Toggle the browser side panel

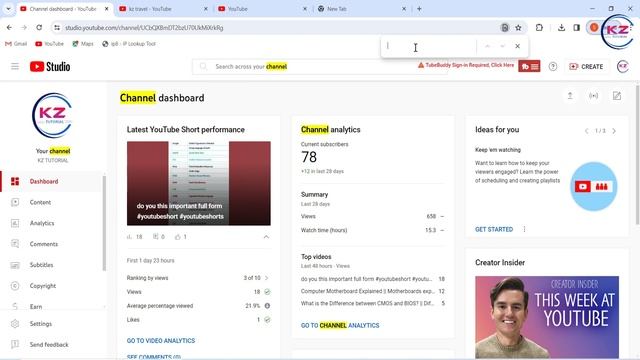(576, 27)
